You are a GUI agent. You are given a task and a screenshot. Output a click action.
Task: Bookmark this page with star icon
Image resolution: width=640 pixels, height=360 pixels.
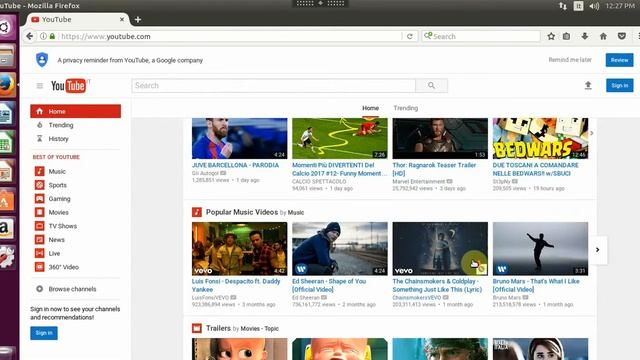point(551,36)
